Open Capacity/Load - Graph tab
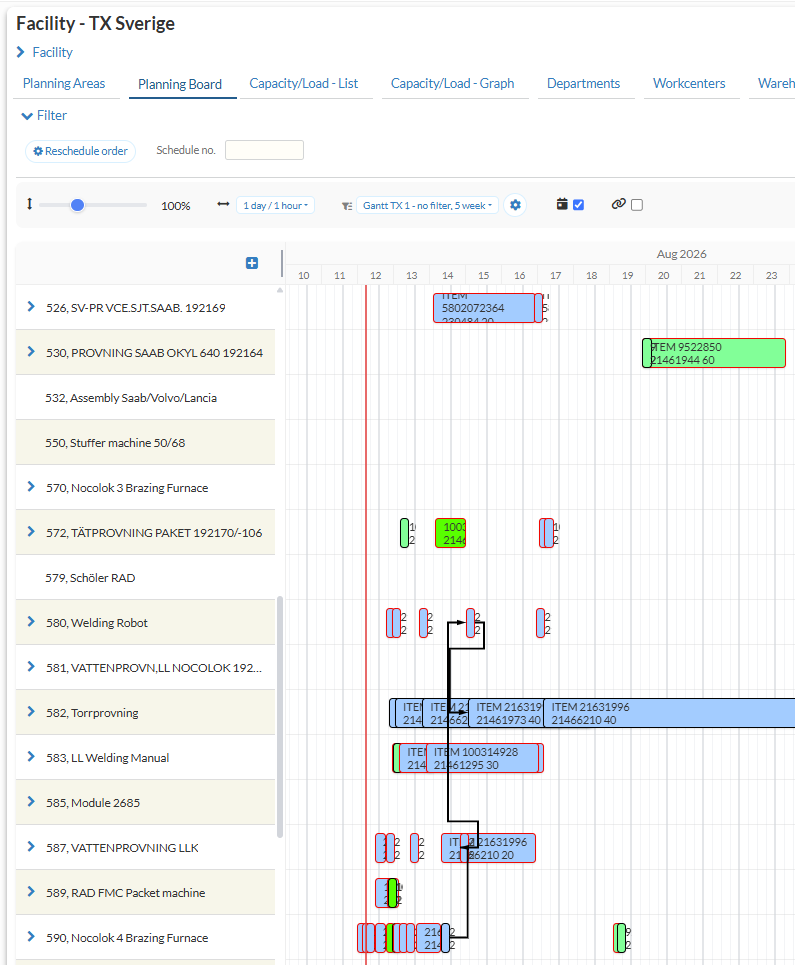The height and width of the screenshot is (967, 795). coord(453,84)
